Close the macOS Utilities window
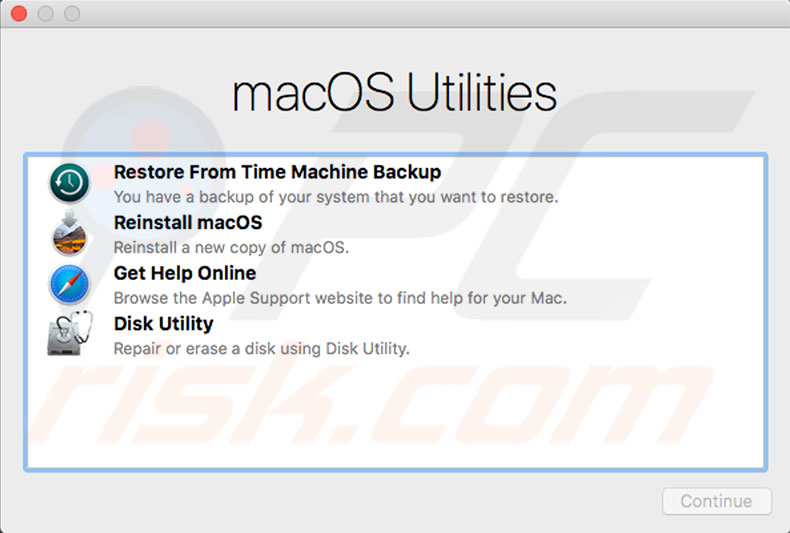Image resolution: width=790 pixels, height=533 pixels. coord(19,14)
